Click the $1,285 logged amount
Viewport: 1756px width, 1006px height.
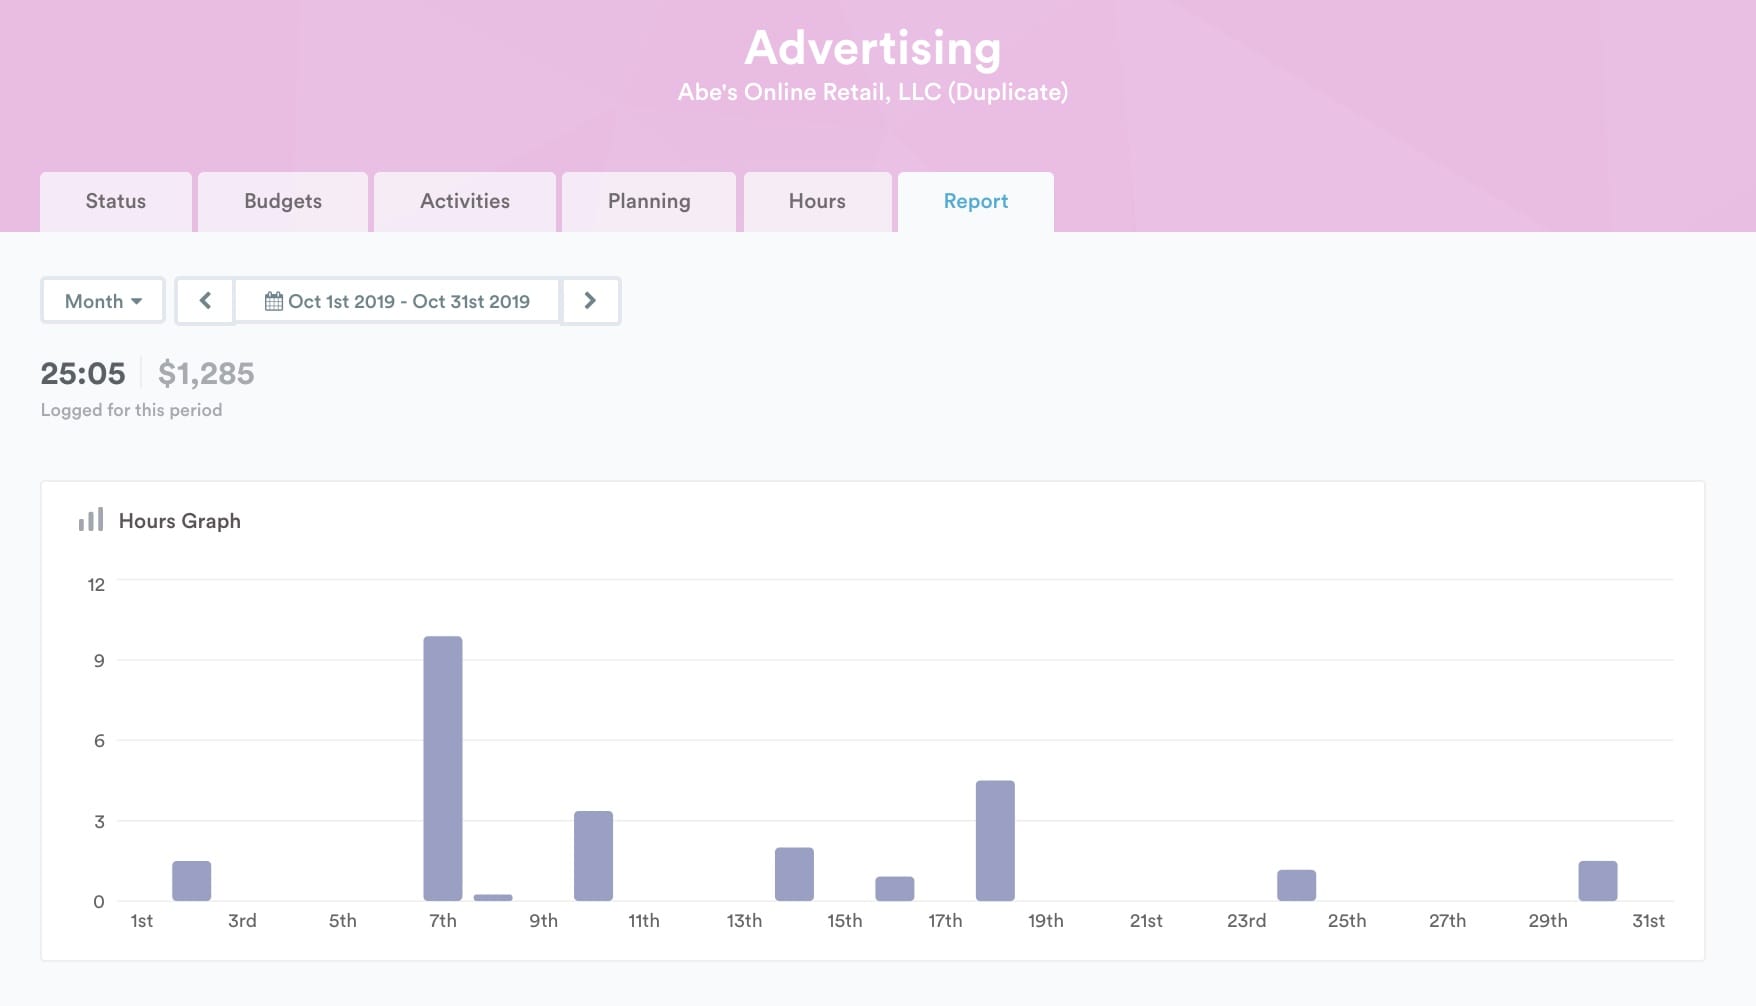(206, 374)
